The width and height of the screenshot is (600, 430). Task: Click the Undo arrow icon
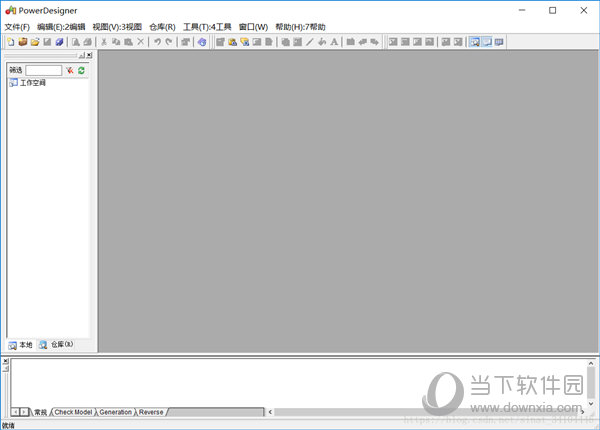tap(157, 42)
